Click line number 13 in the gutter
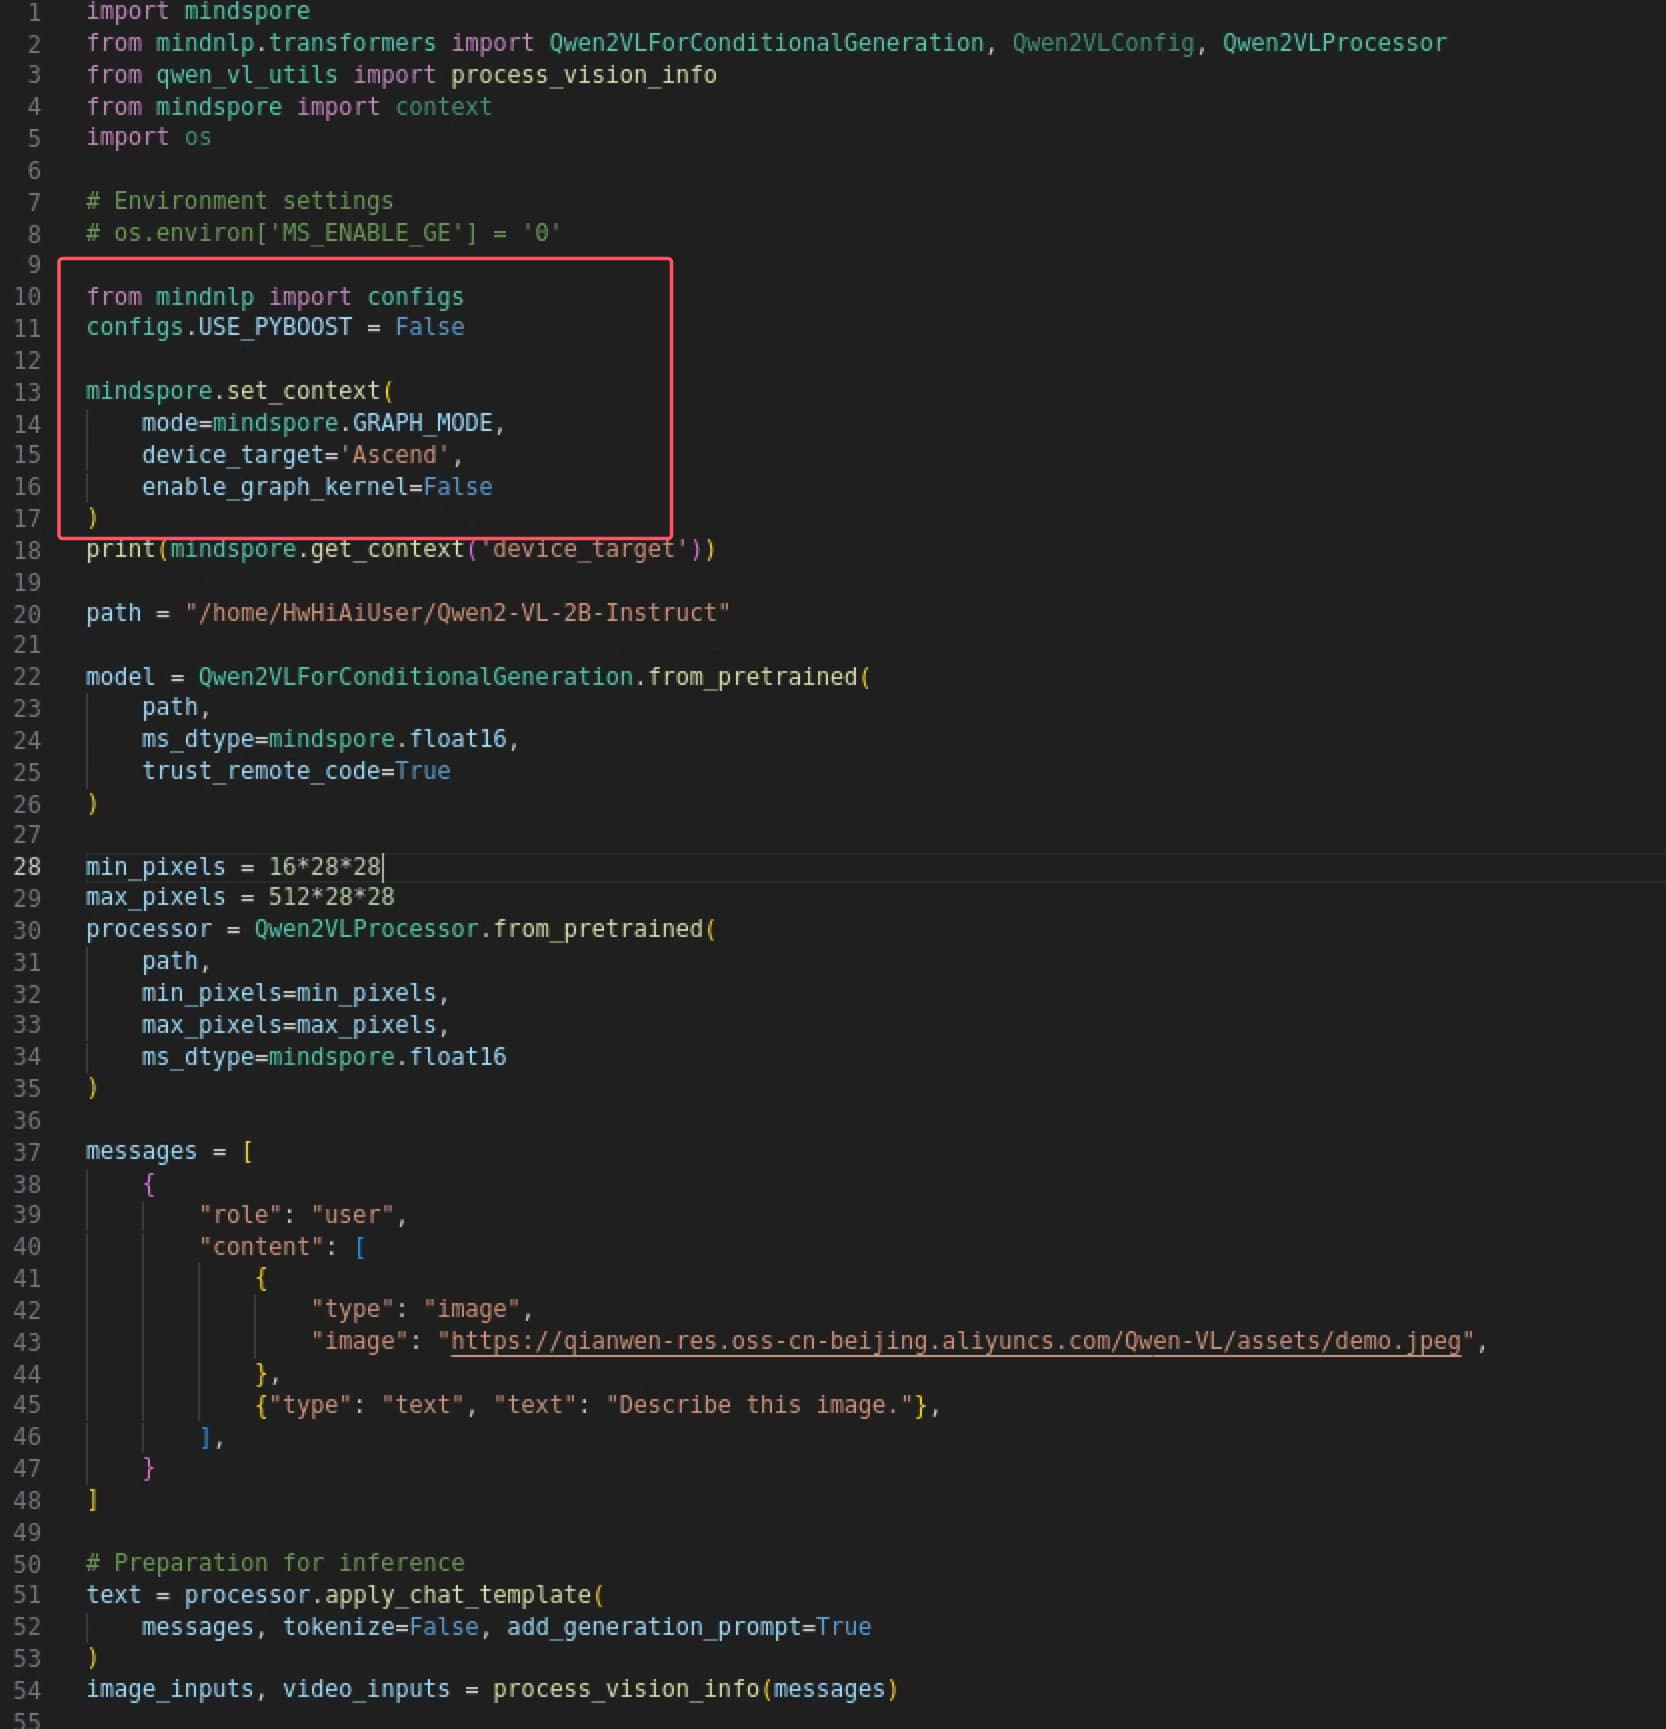Viewport: 1666px width, 1729px height. (x=28, y=391)
